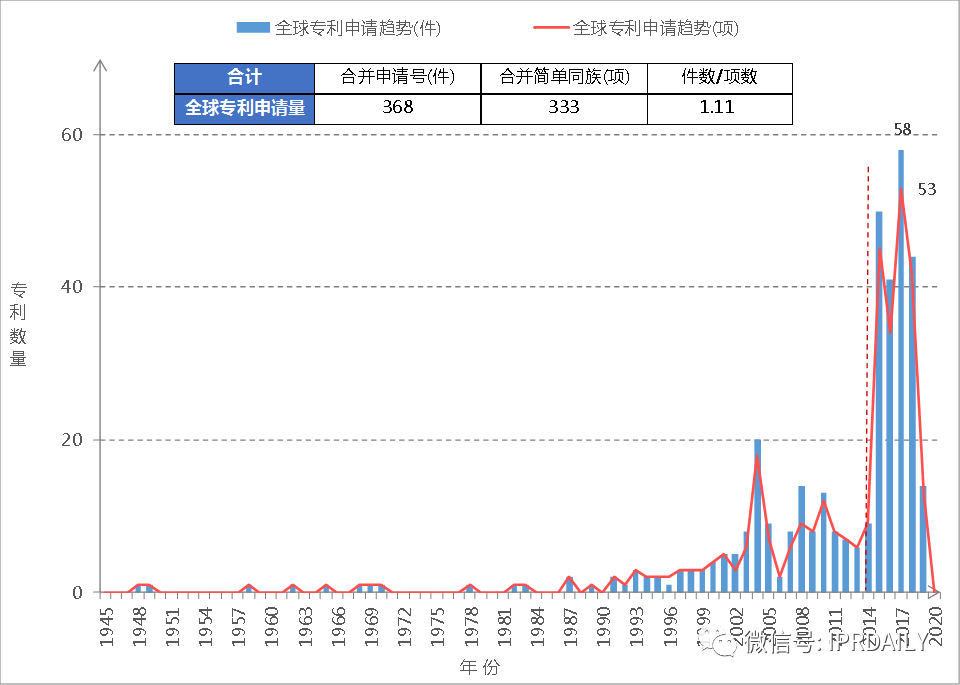Click the x-axis year 1951
Image resolution: width=960 pixels, height=685 pixels.
click(173, 626)
